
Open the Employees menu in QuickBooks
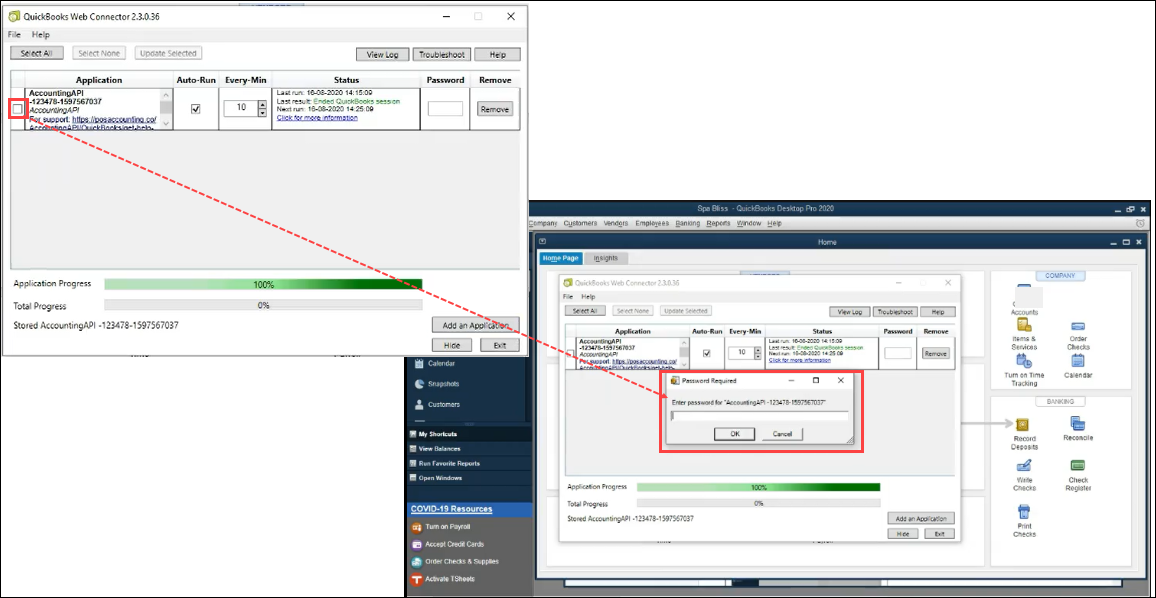click(652, 223)
